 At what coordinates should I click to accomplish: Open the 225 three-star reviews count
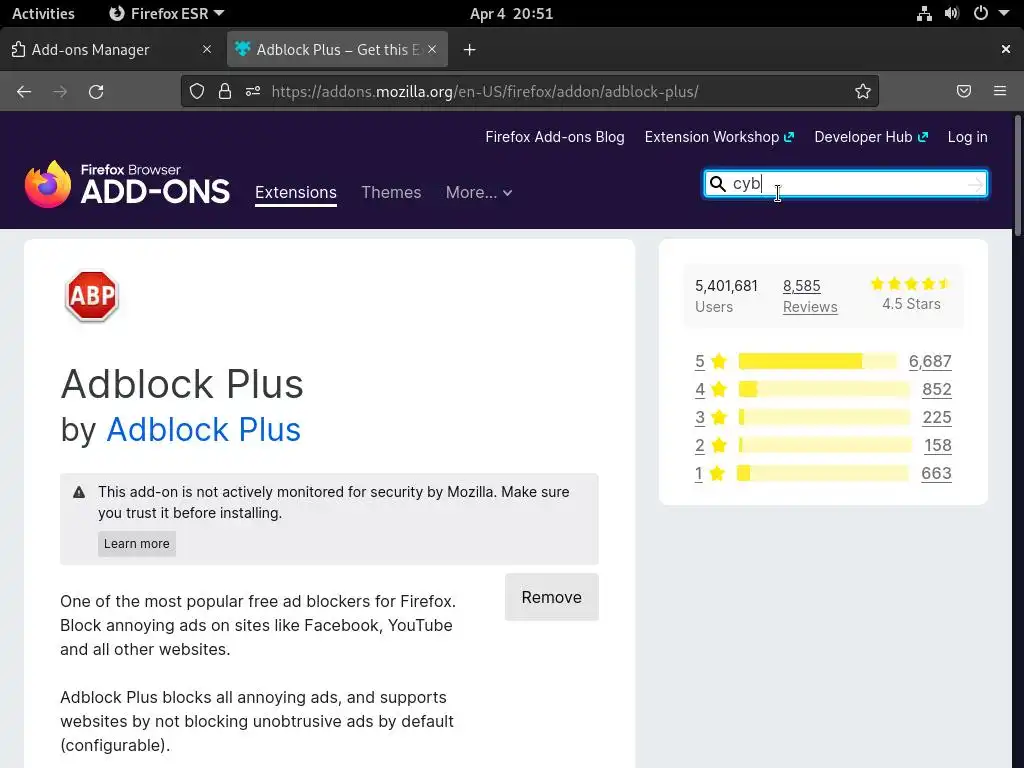point(936,417)
